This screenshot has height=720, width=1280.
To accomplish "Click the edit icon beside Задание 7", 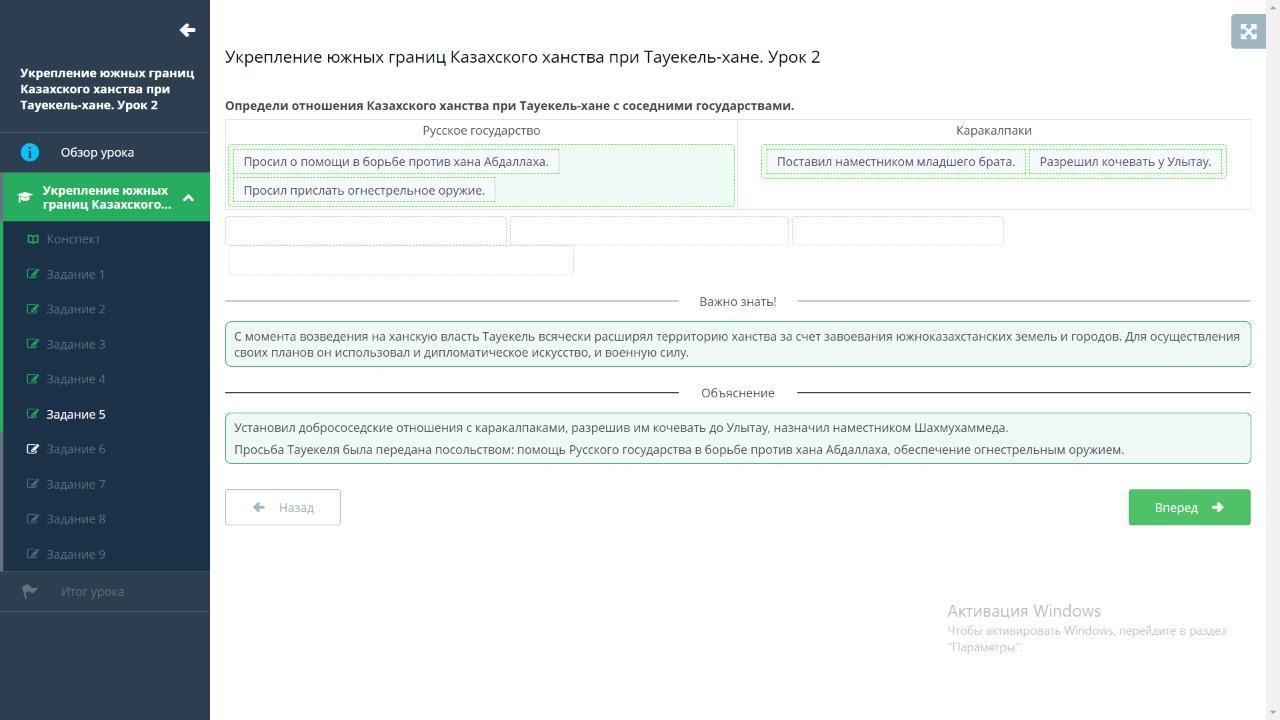I will pos(33,484).
